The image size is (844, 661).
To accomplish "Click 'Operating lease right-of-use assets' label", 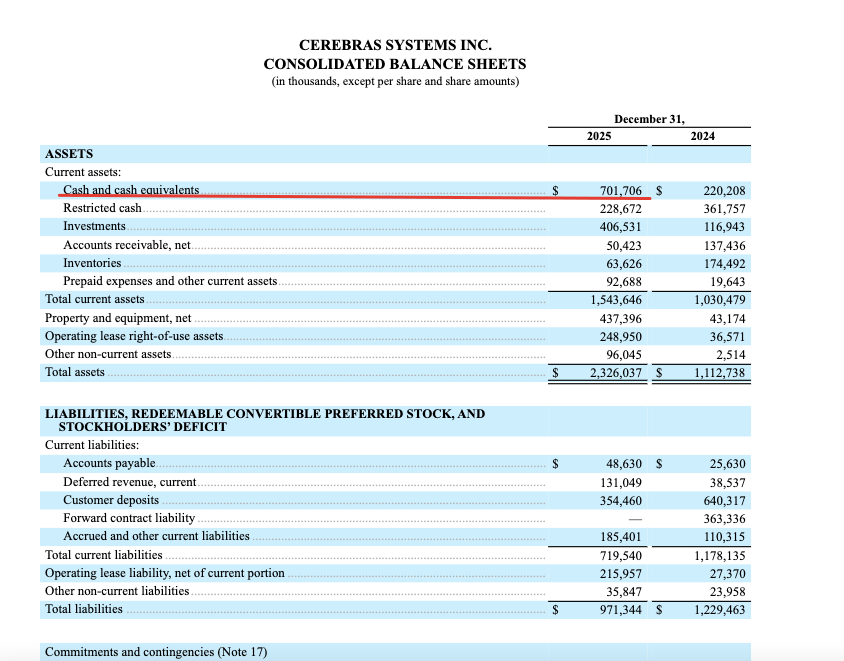I will (x=134, y=336).
